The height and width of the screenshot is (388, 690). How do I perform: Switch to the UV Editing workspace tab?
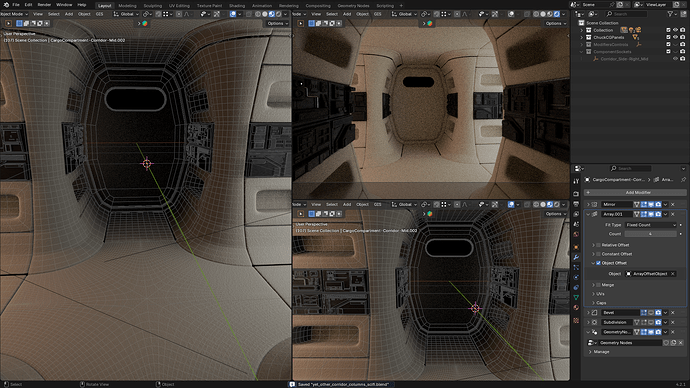pyautogui.click(x=180, y=6)
